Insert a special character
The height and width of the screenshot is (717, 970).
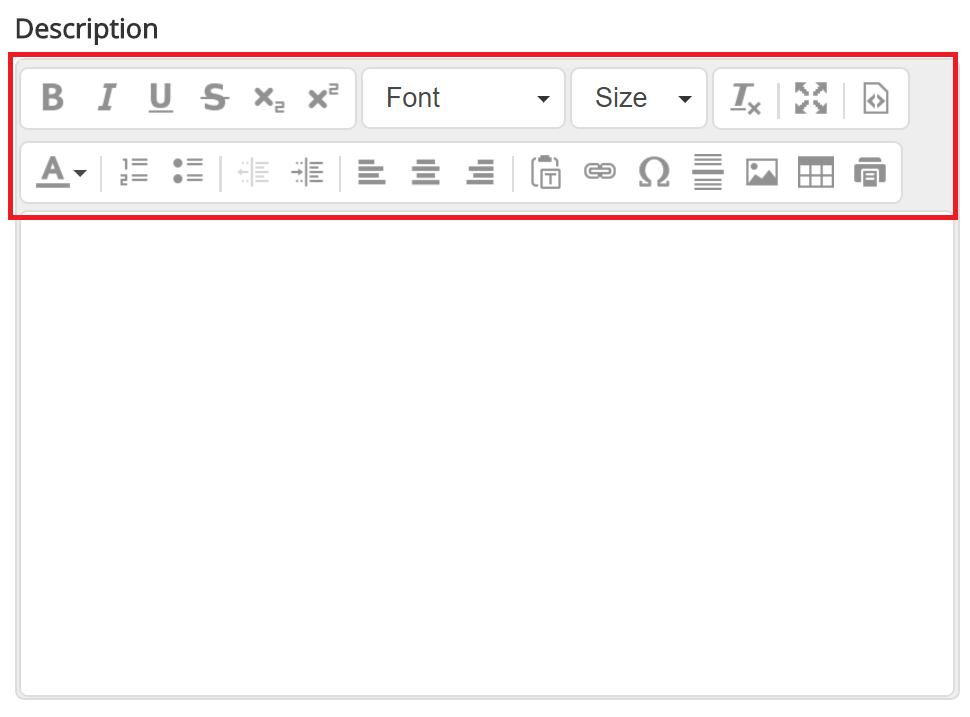pyautogui.click(x=654, y=172)
